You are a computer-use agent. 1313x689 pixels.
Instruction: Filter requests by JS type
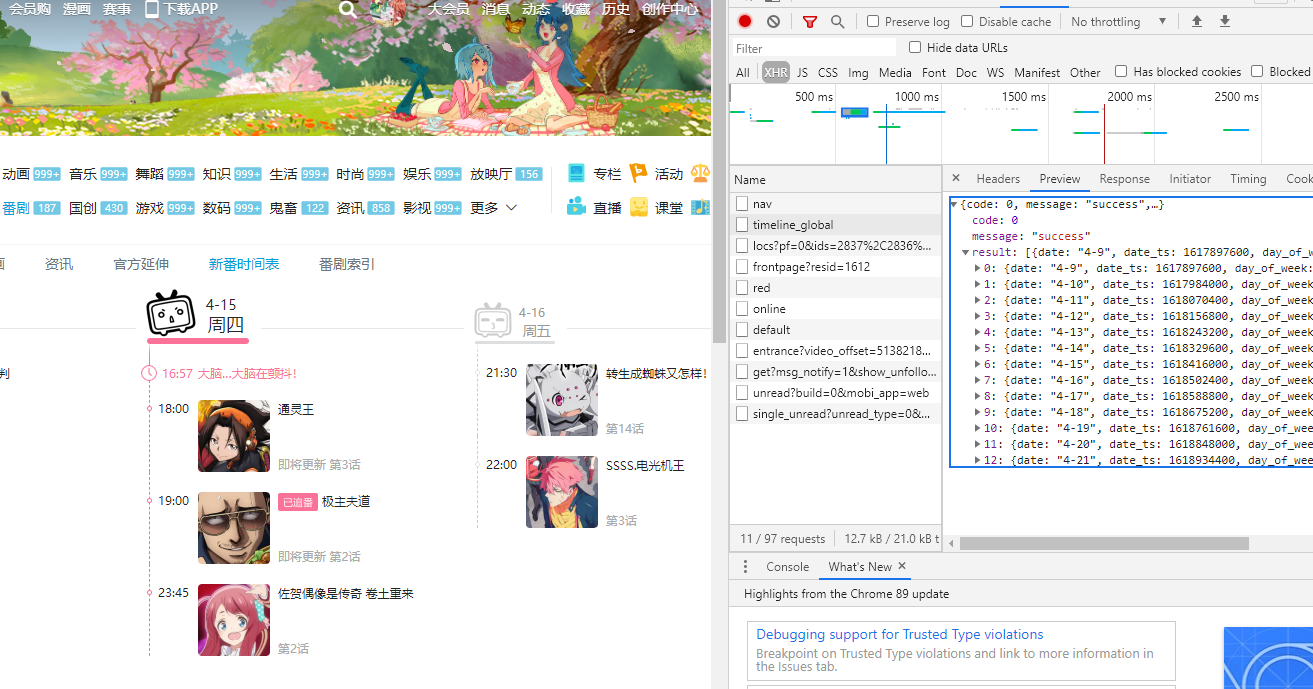pyautogui.click(x=802, y=72)
